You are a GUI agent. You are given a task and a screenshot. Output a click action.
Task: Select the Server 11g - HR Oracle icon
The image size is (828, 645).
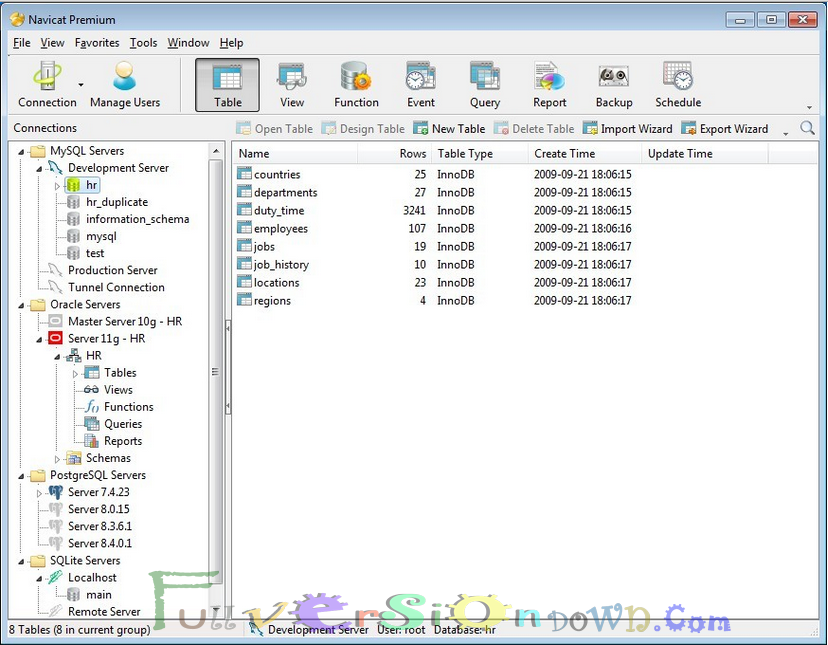click(x=55, y=338)
